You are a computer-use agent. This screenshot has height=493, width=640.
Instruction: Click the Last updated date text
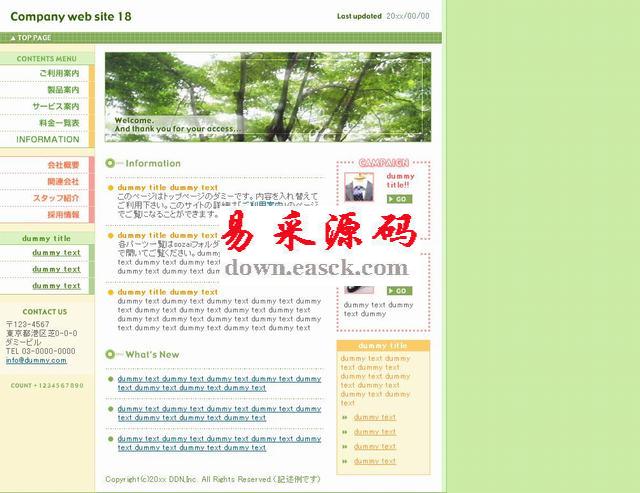coord(383,16)
